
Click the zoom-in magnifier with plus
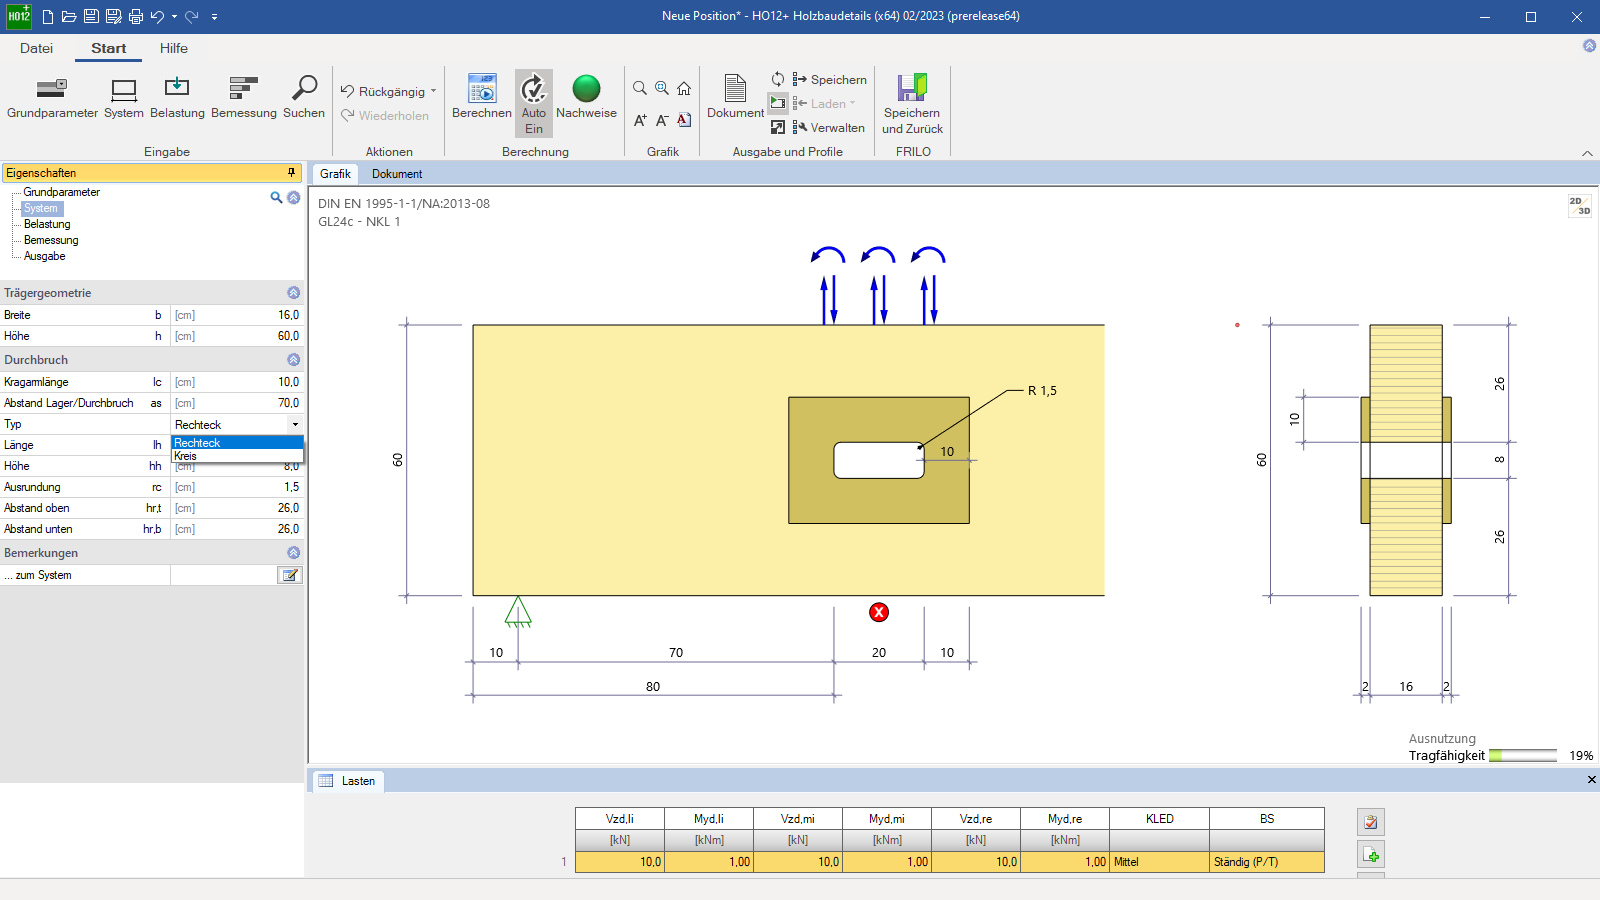click(x=662, y=88)
